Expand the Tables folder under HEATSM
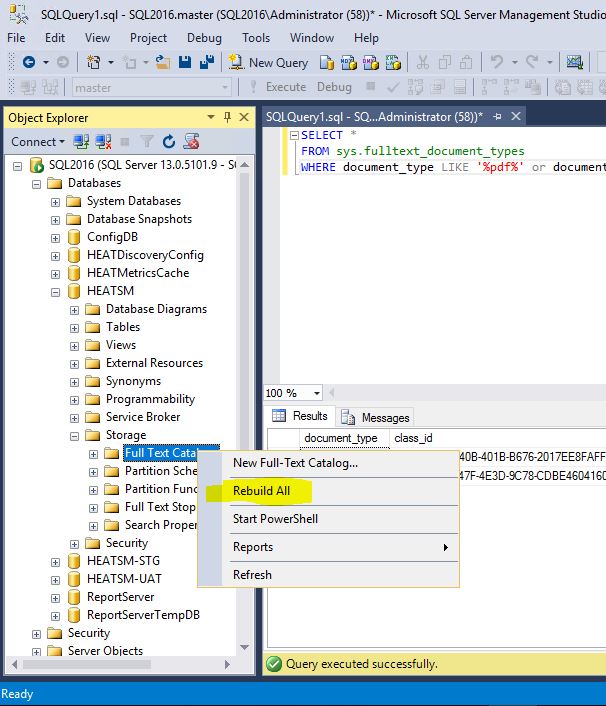 [x=76, y=327]
